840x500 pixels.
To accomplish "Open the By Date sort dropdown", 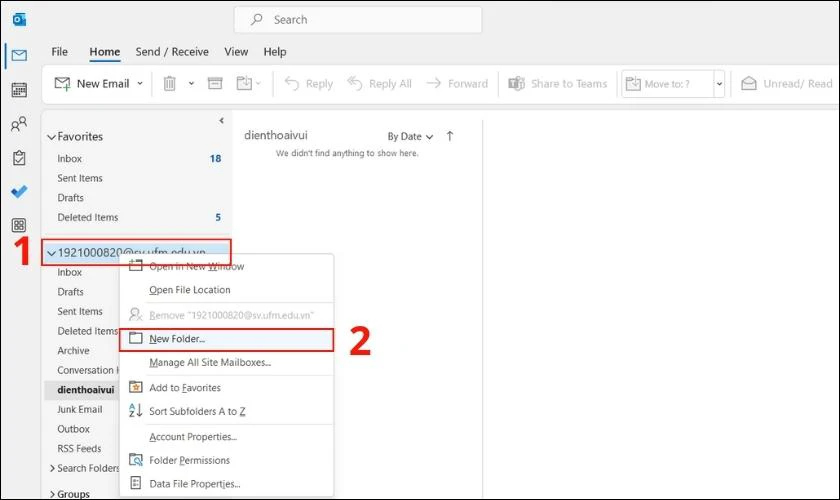I will [x=410, y=137].
